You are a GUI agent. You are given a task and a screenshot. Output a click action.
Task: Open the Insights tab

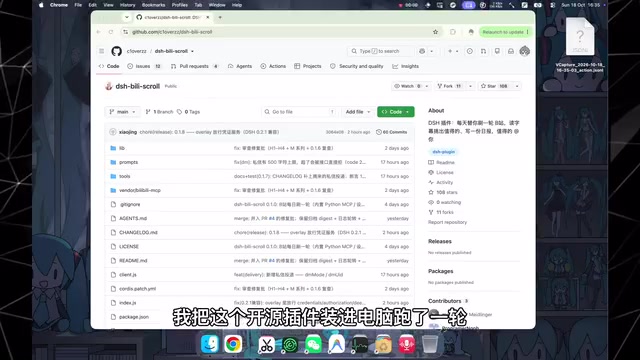coord(406,66)
